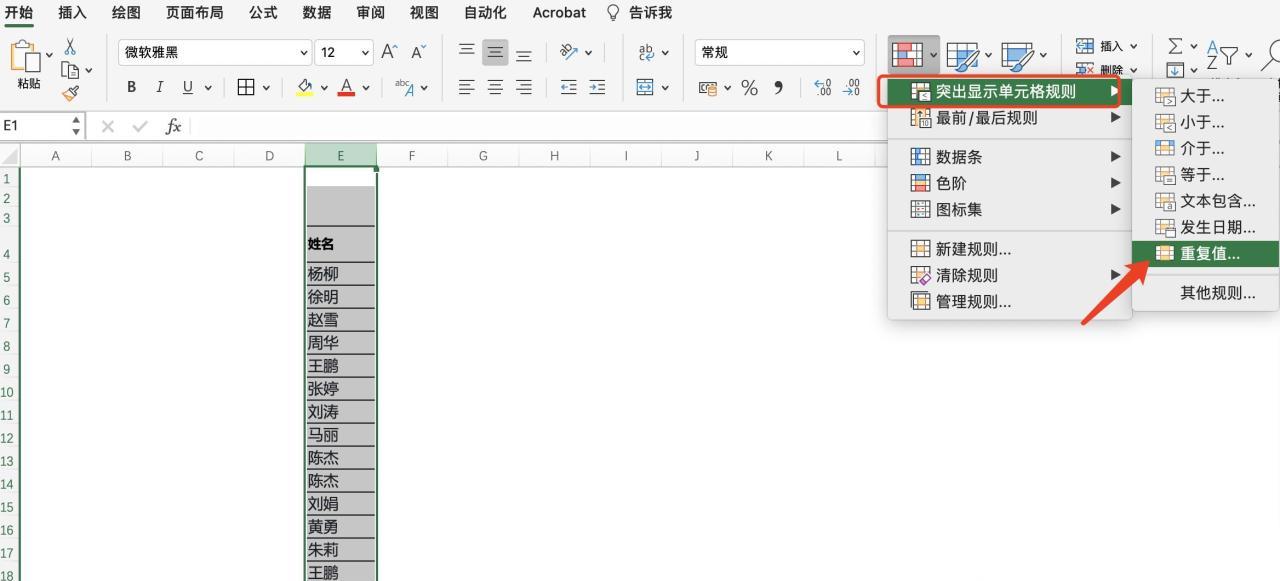Click the Wrap Text icon

pyautogui.click(x=646, y=52)
